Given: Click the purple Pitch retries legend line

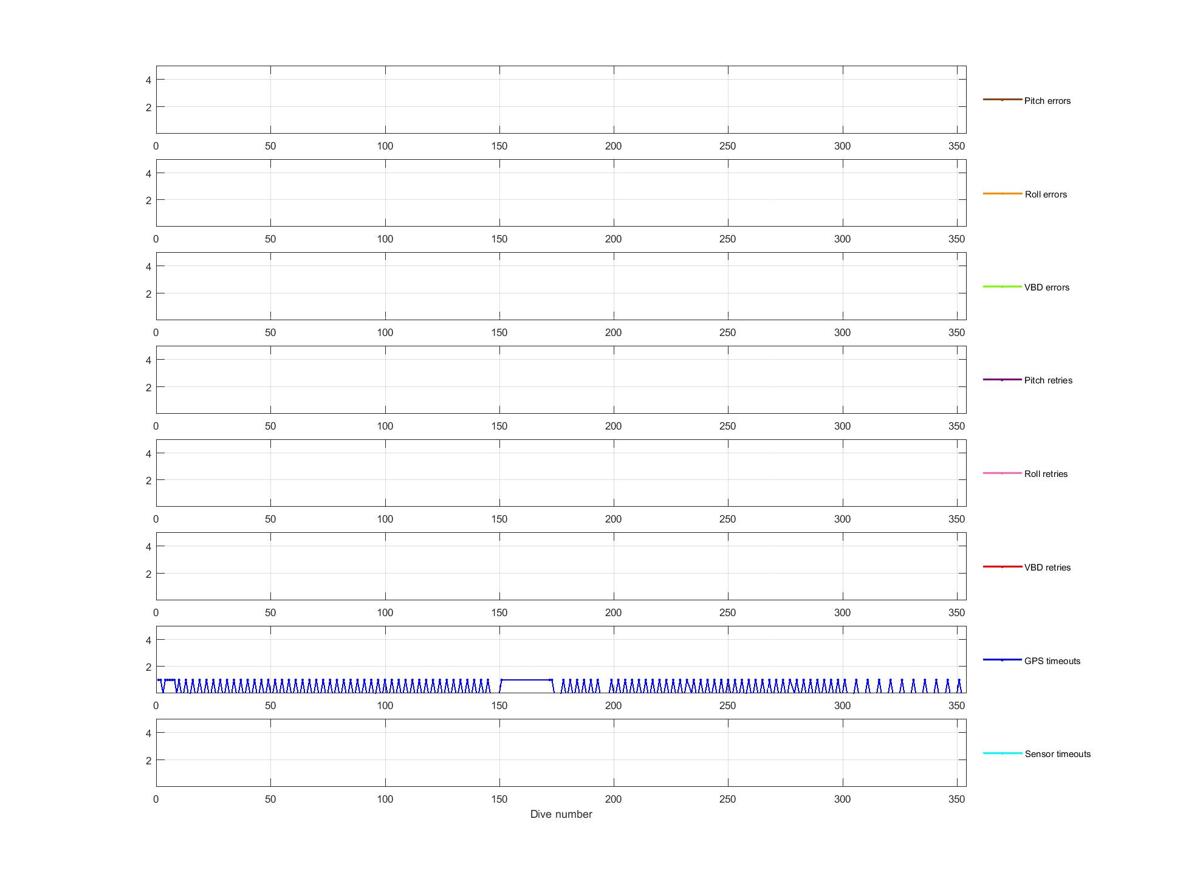Looking at the screenshot, I should click(1002, 380).
